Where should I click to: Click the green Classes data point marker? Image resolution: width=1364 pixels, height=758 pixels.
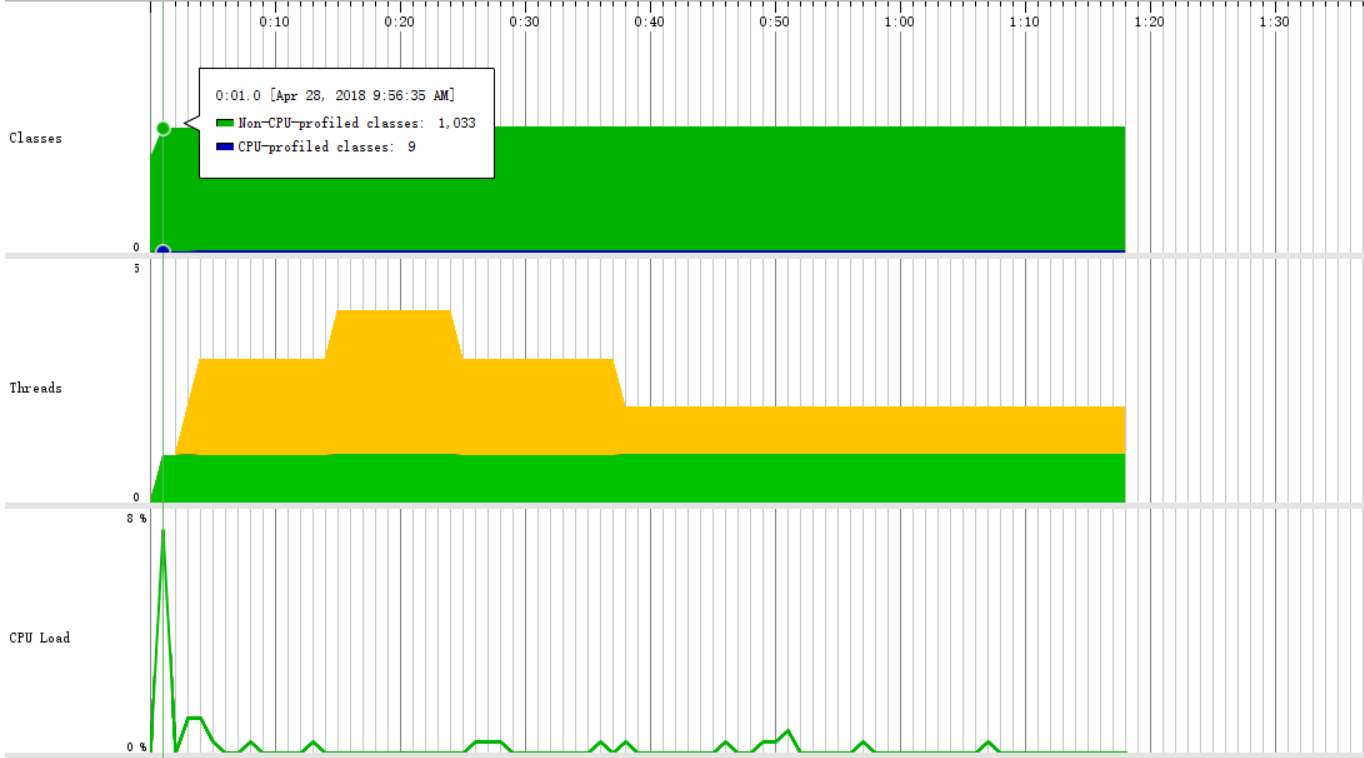tap(163, 128)
